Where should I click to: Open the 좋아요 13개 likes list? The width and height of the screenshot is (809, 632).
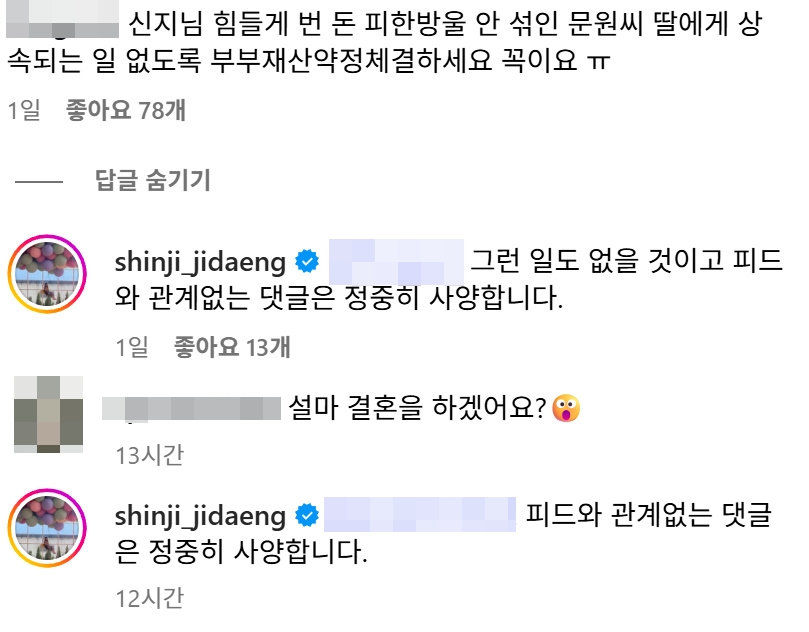coord(232,347)
